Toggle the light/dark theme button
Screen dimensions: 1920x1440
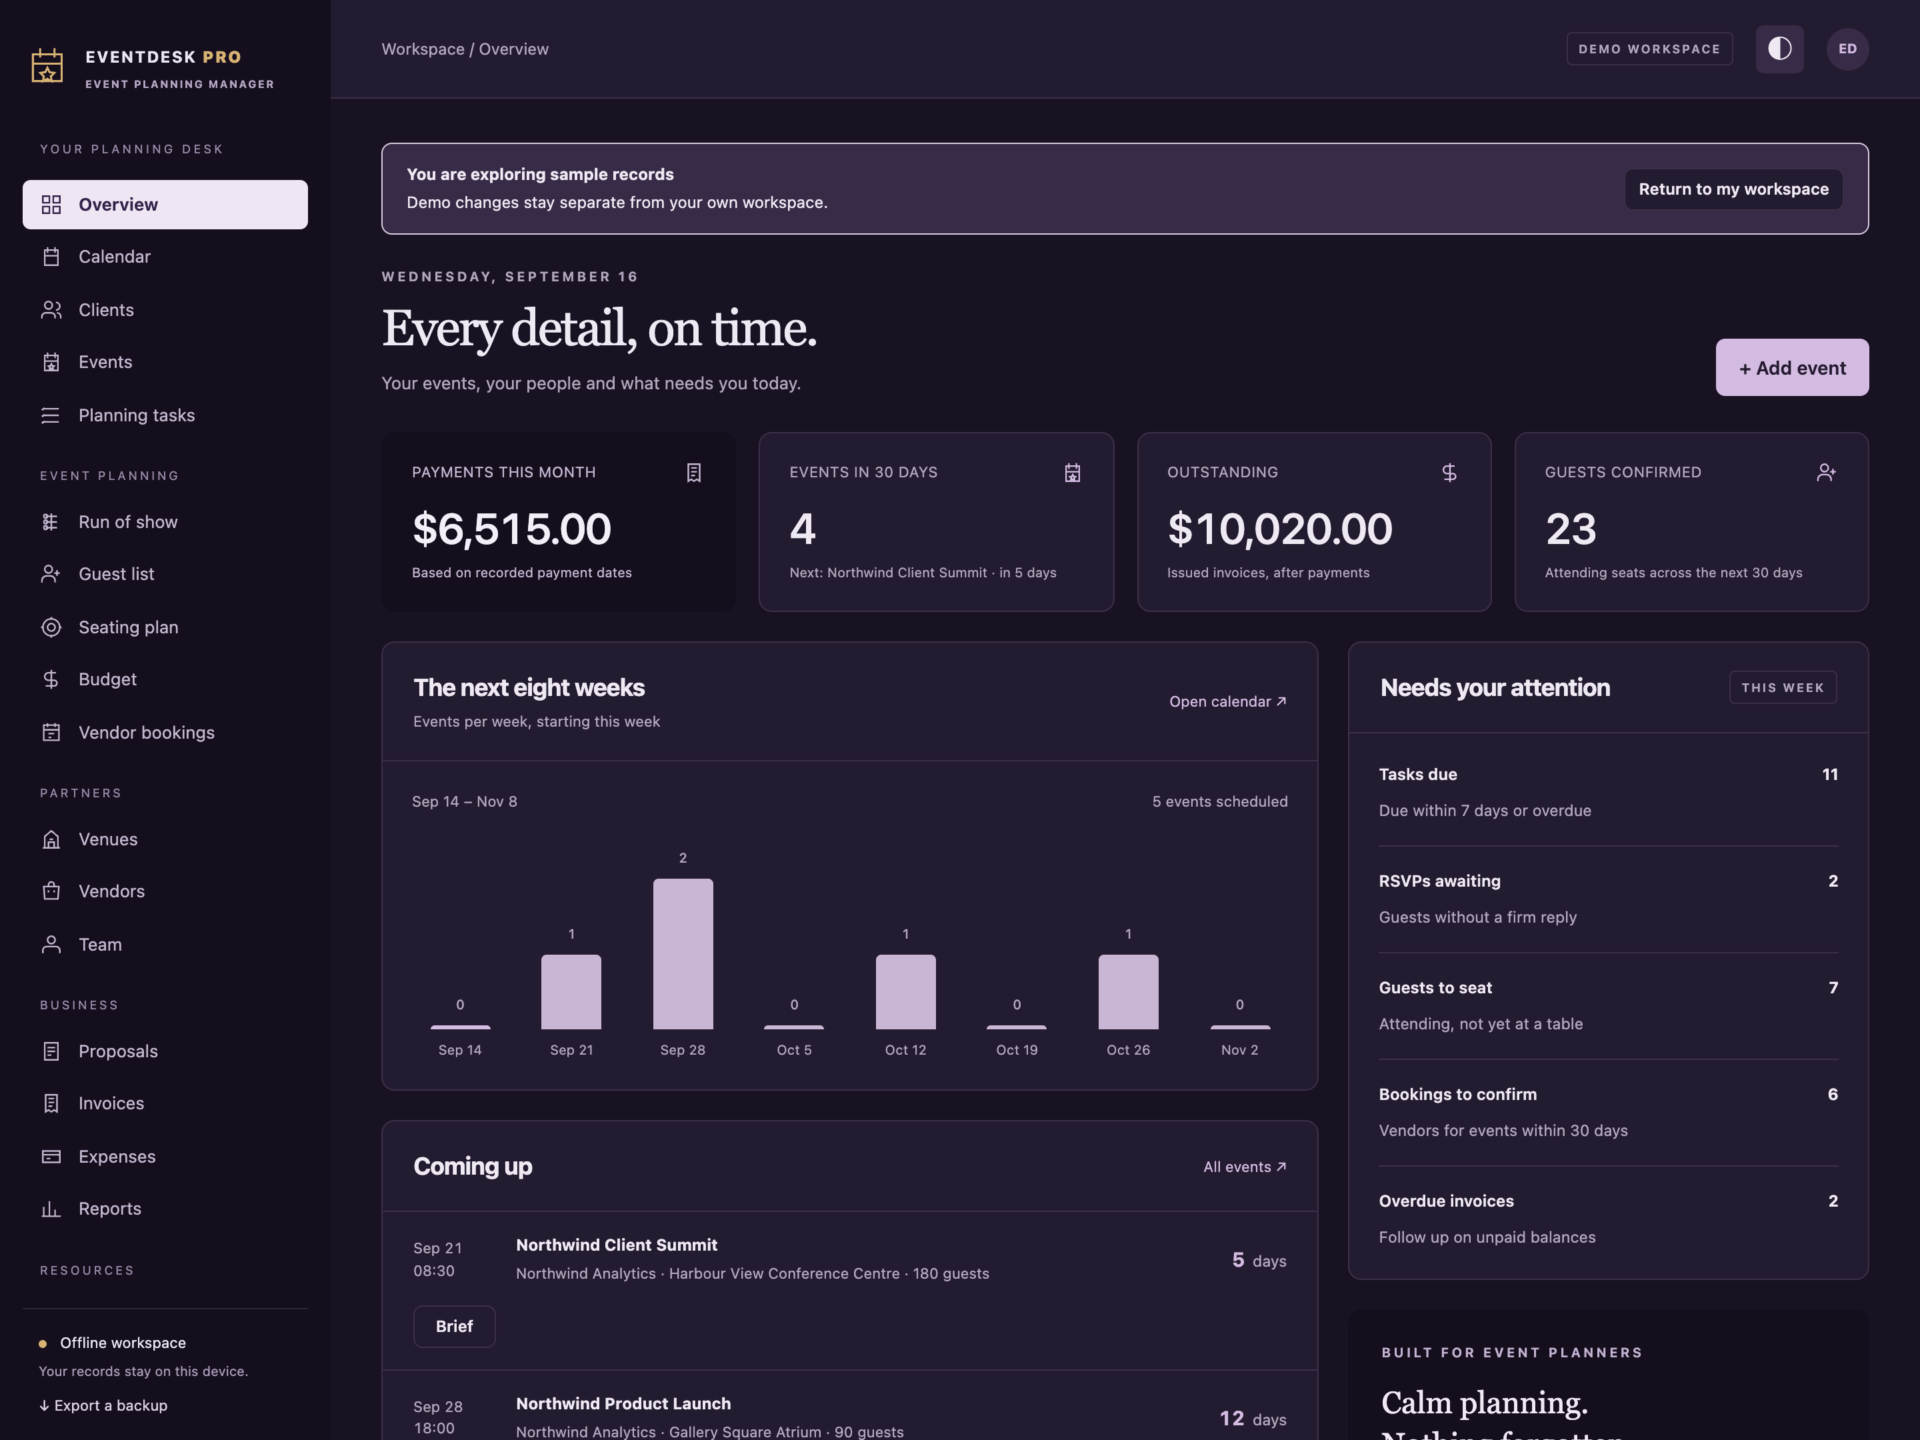tap(1779, 49)
